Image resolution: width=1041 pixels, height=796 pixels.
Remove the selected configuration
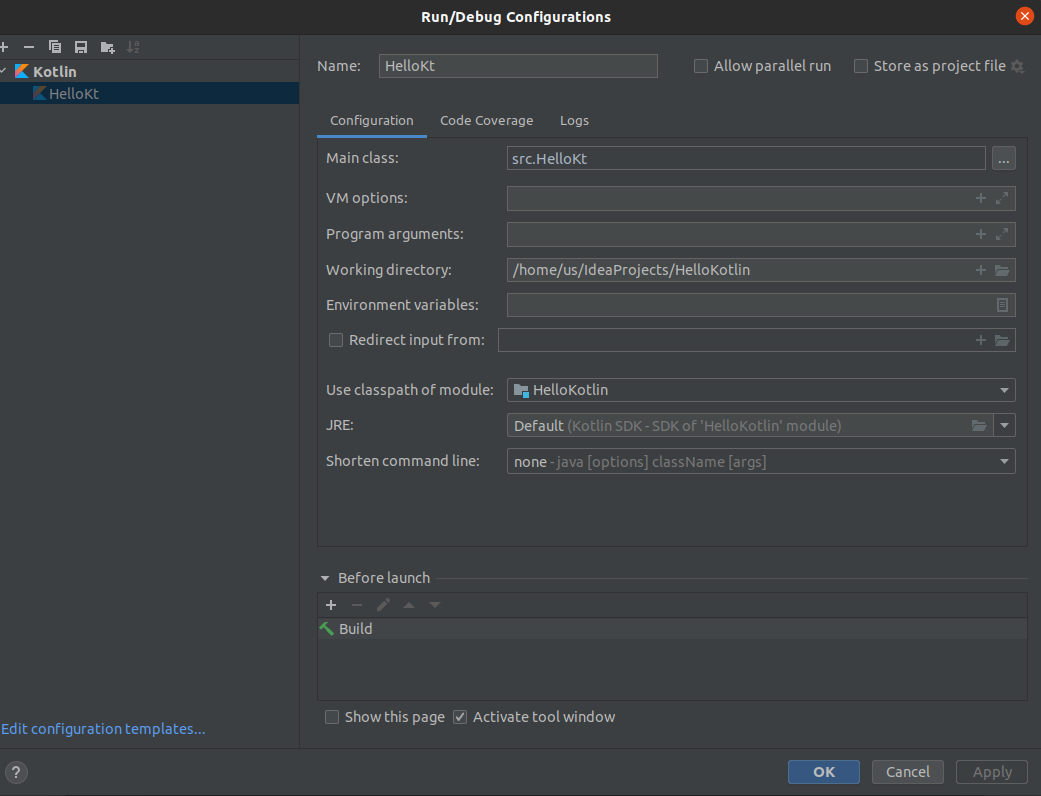pos(29,47)
